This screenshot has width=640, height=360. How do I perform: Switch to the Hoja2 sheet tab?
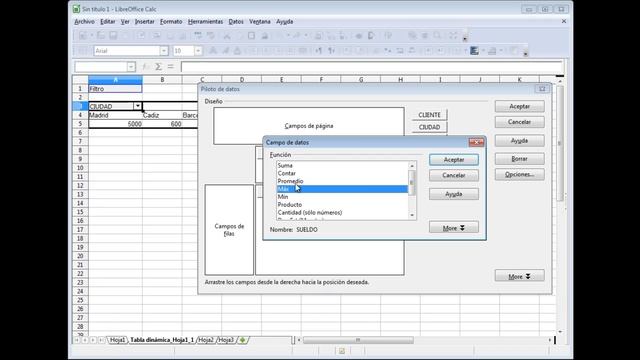[x=206, y=340]
